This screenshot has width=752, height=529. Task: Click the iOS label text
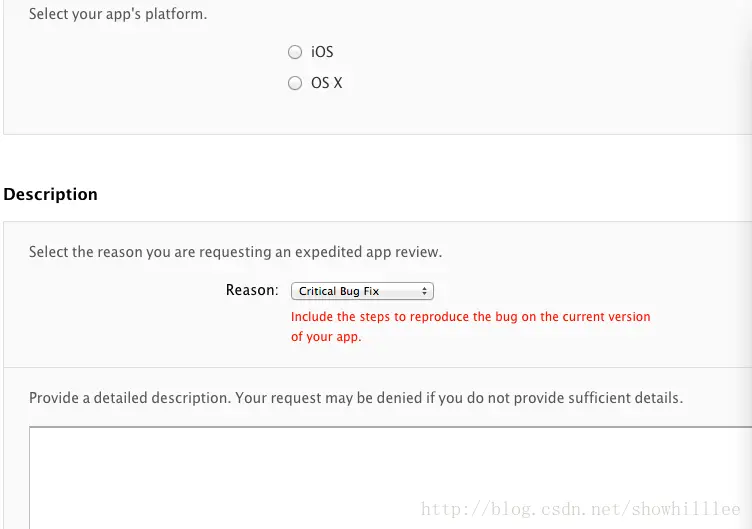point(322,52)
